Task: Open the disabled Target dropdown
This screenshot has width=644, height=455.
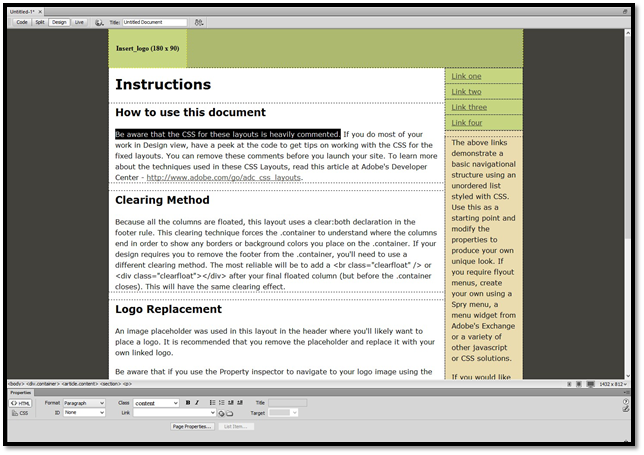Action: pyautogui.click(x=283, y=413)
